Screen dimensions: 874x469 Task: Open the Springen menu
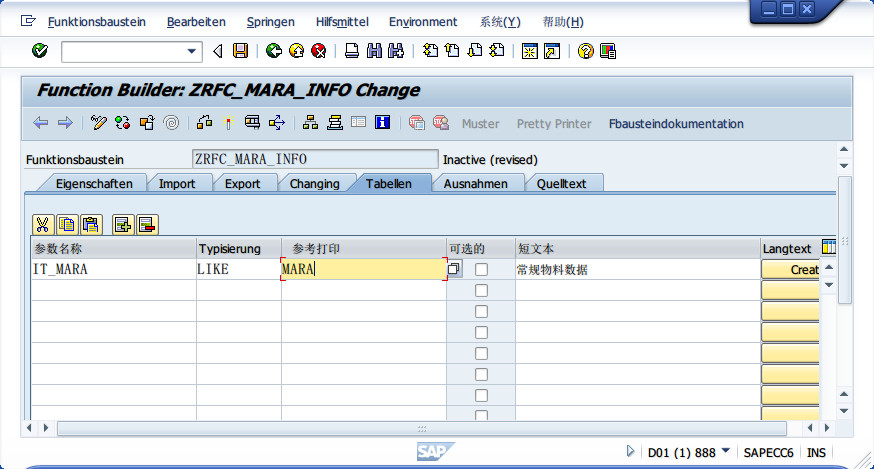[270, 22]
